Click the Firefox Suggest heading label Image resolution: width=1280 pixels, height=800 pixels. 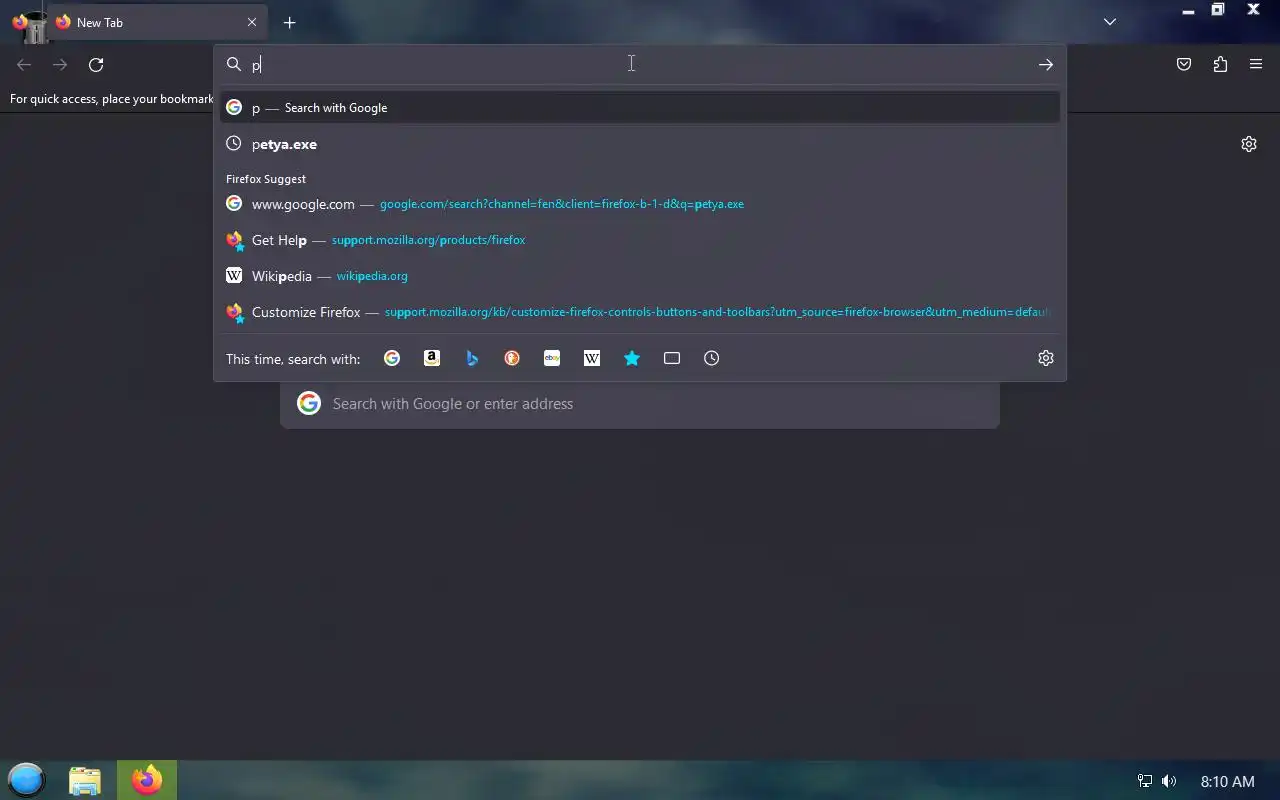coord(266,179)
